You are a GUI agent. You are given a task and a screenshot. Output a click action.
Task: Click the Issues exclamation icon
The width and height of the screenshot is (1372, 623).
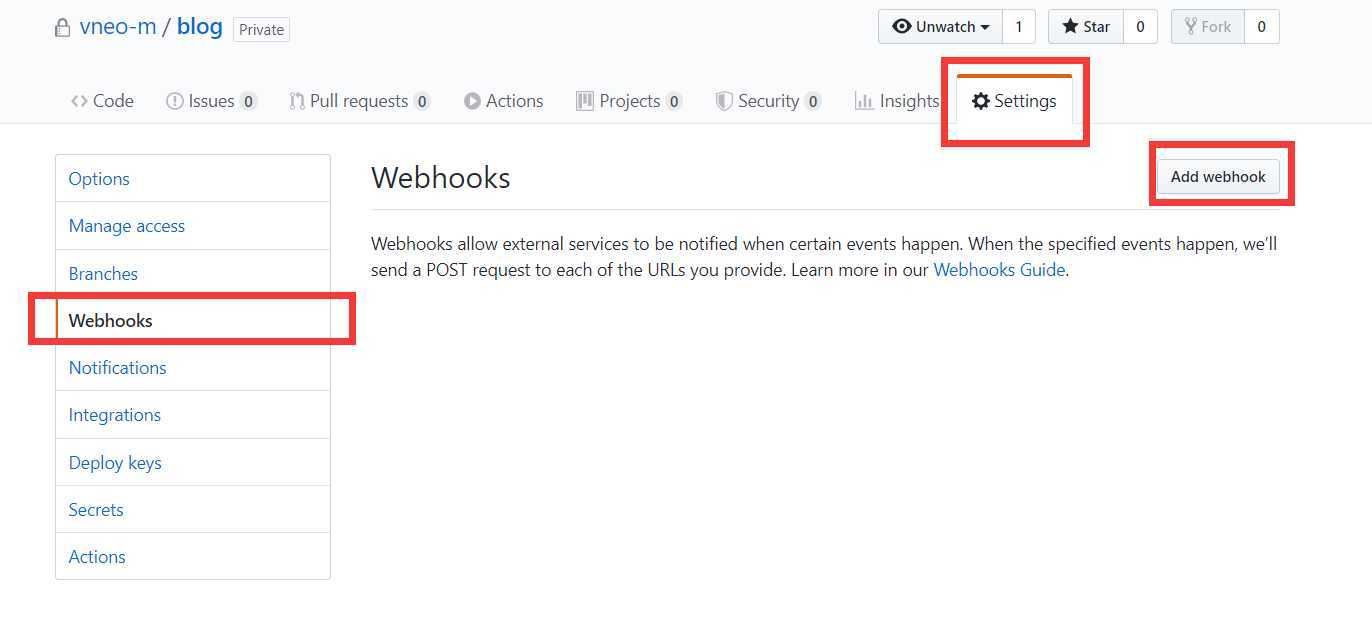click(x=174, y=101)
